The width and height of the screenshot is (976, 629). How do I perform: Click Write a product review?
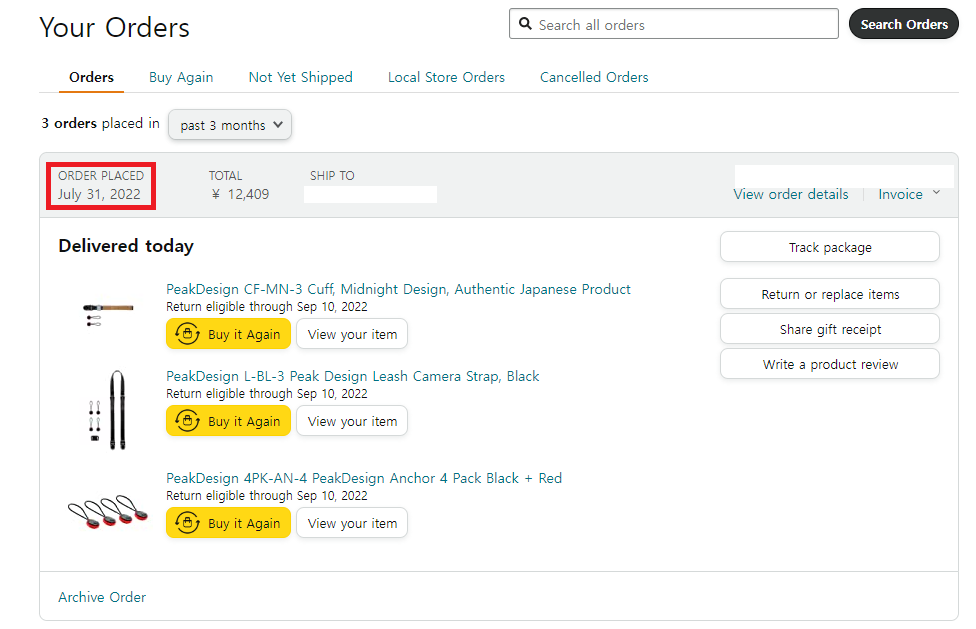point(830,363)
